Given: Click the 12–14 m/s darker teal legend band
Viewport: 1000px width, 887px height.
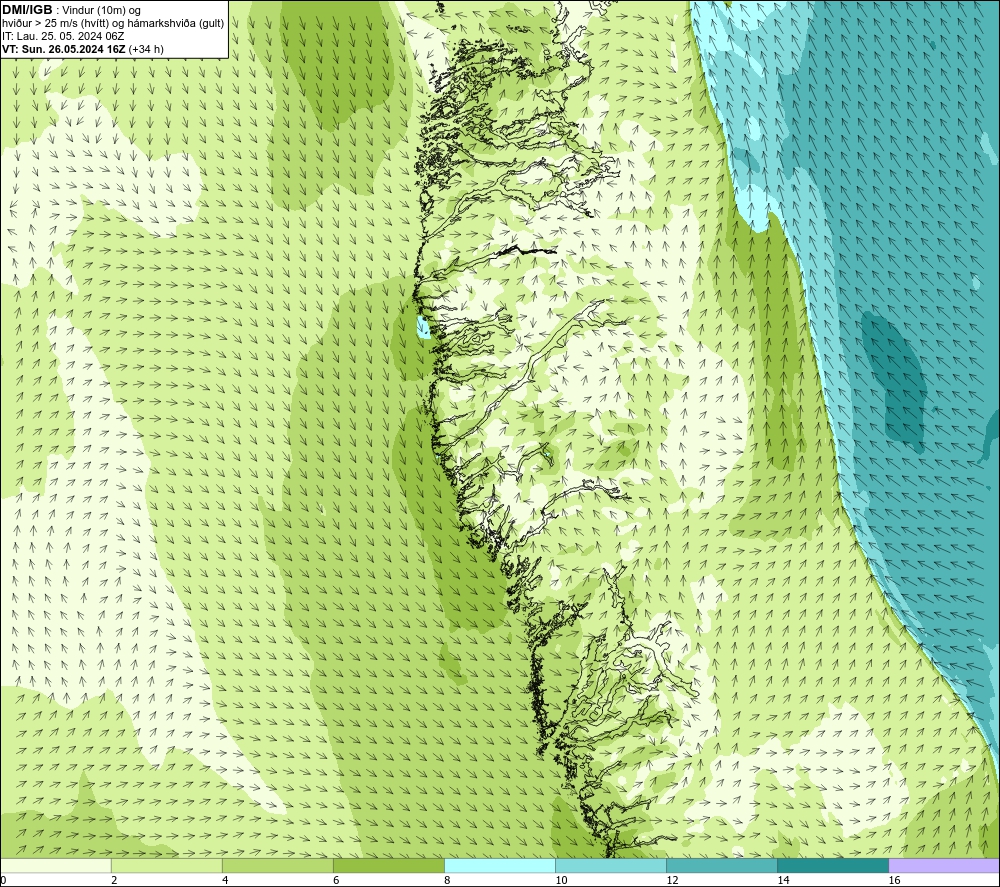Looking at the screenshot, I should [722, 865].
